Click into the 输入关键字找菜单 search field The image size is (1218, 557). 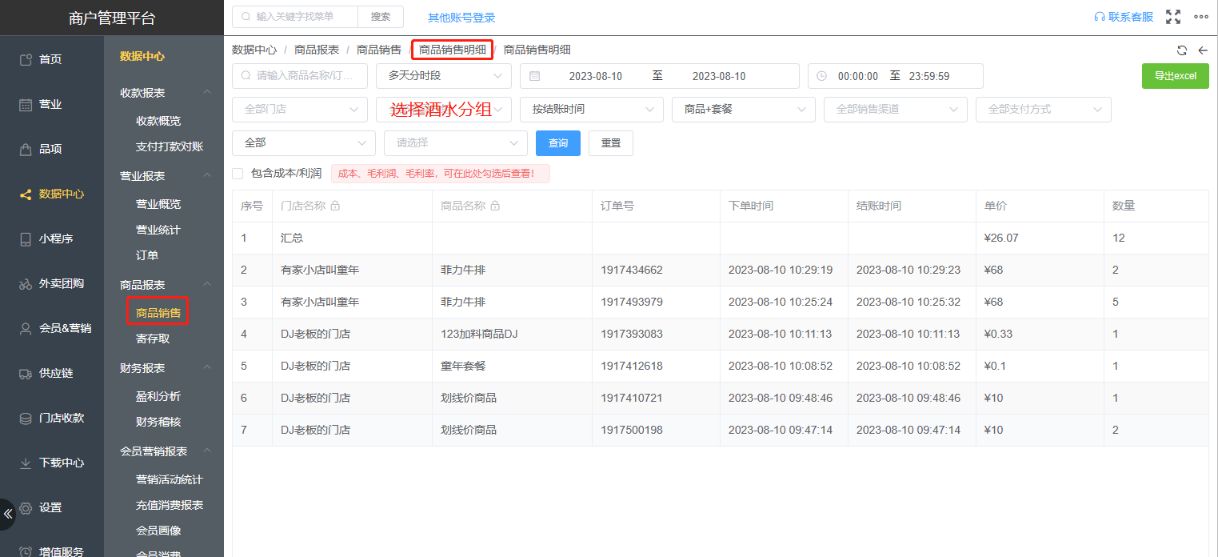(x=295, y=17)
